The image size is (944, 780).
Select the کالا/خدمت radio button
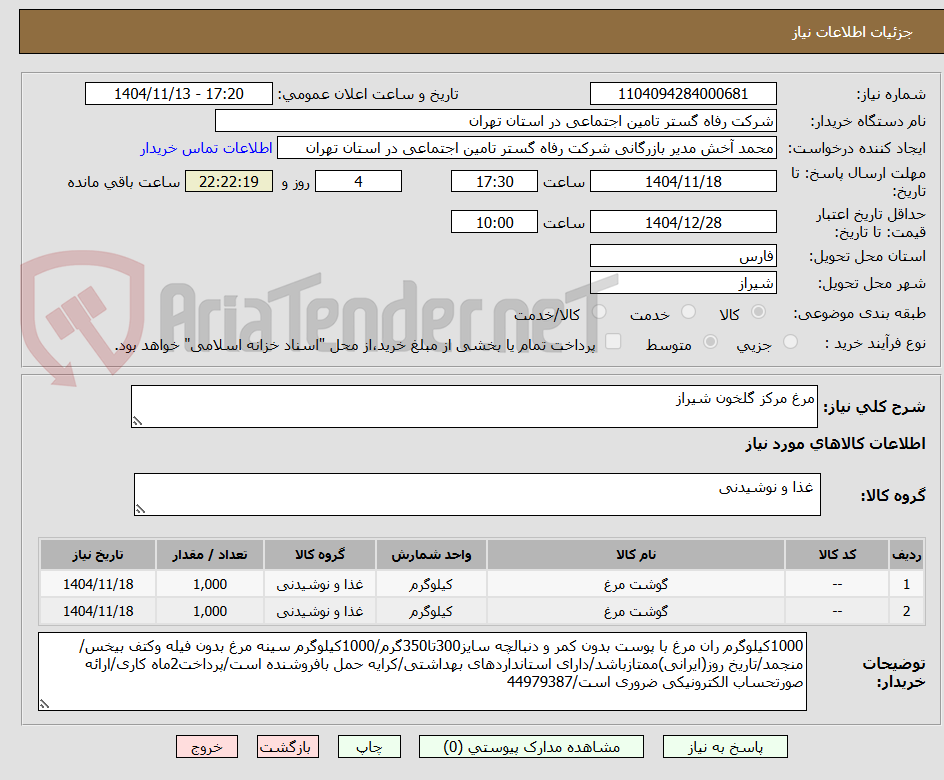coord(599,312)
